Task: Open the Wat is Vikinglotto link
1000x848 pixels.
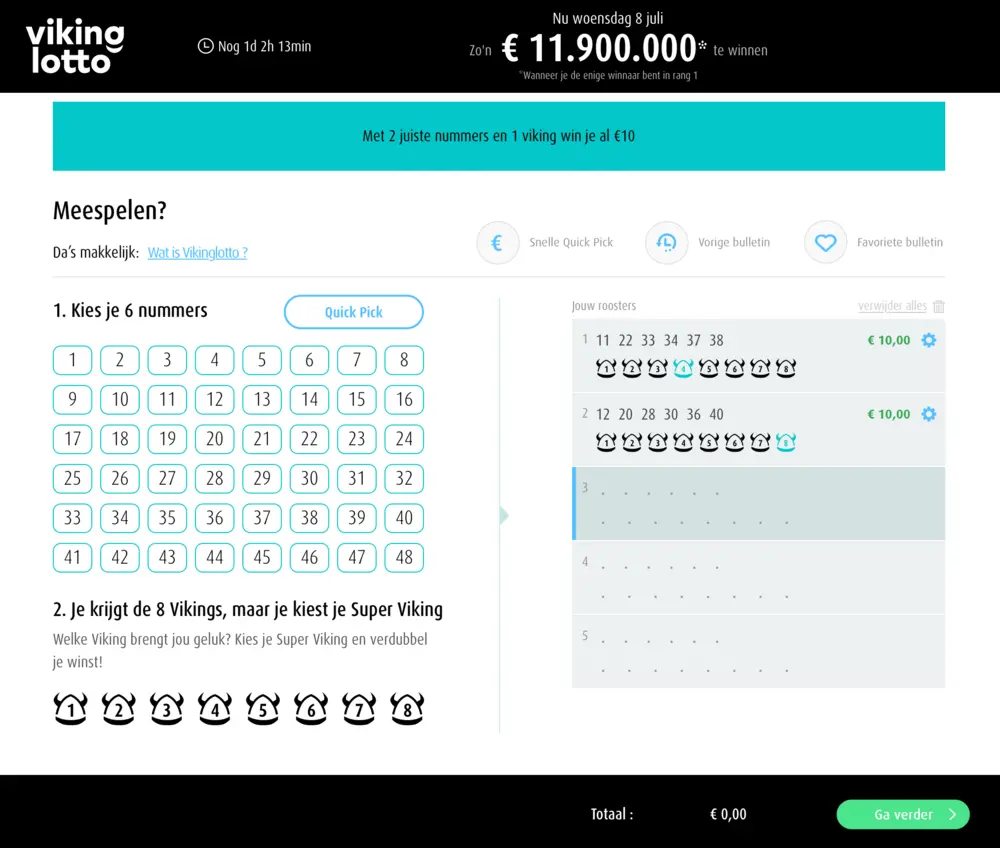Action: click(x=197, y=253)
